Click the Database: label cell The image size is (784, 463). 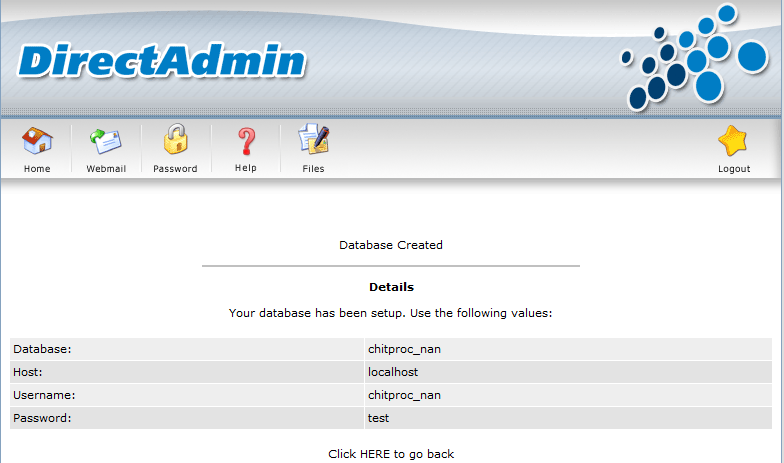[x=187, y=349]
